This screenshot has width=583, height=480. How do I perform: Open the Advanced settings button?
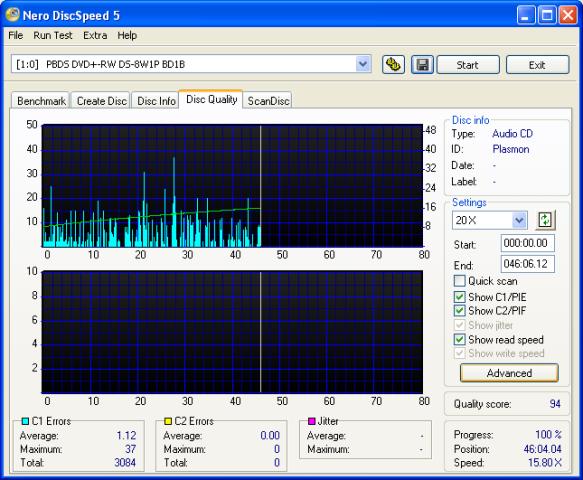[509, 373]
